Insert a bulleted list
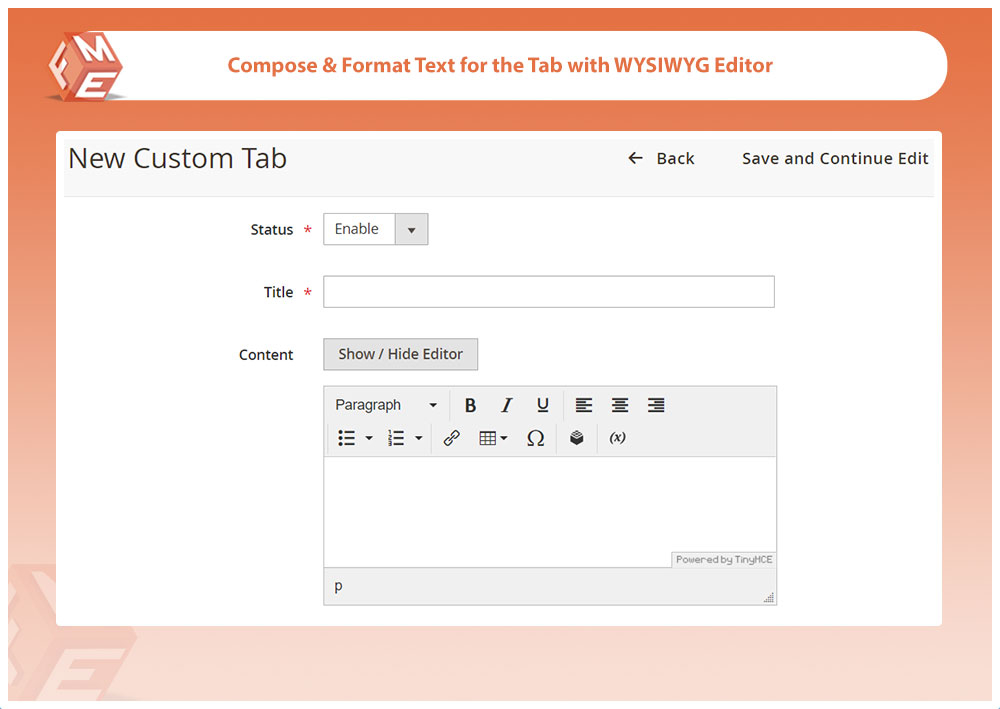The width and height of the screenshot is (1000, 709). 346,438
